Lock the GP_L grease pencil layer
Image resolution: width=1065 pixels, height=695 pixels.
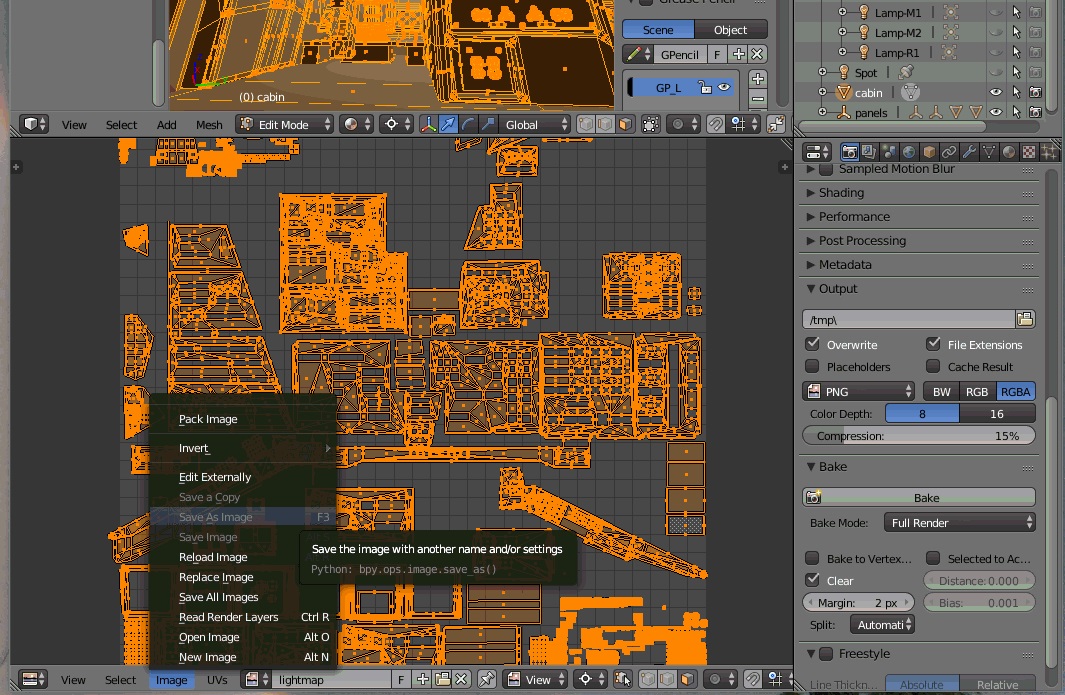click(x=705, y=88)
